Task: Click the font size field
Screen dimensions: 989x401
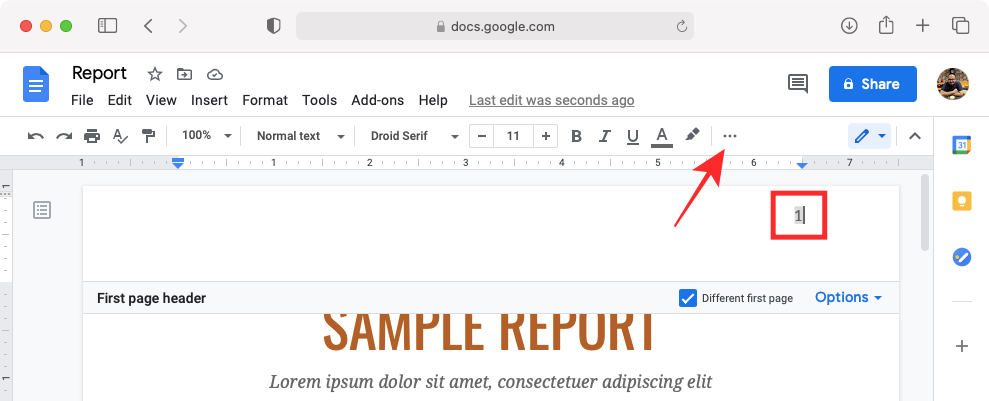Action: (x=513, y=136)
